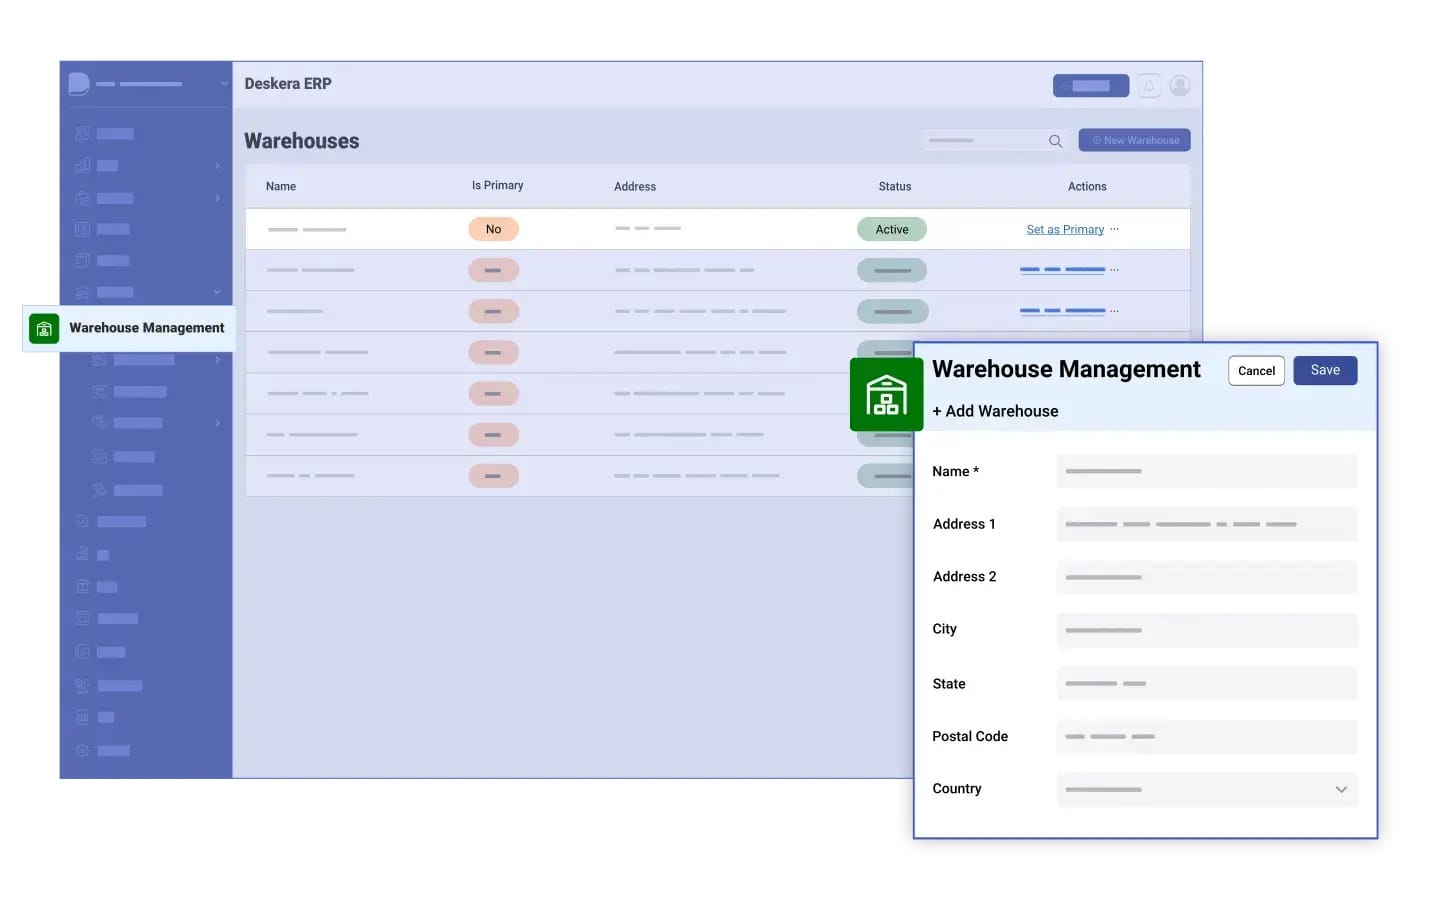Click the search magnifier icon
The height and width of the screenshot is (901, 1440).
[1055, 141]
